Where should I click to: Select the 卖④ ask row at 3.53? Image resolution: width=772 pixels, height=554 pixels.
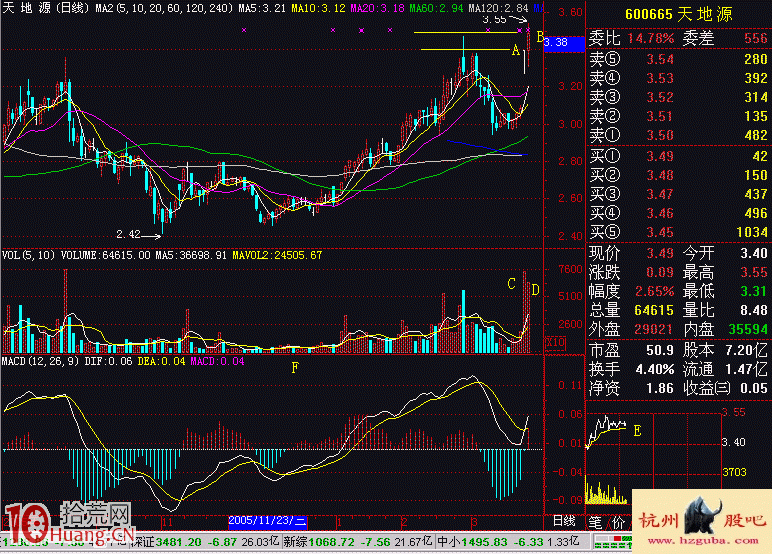pos(678,78)
